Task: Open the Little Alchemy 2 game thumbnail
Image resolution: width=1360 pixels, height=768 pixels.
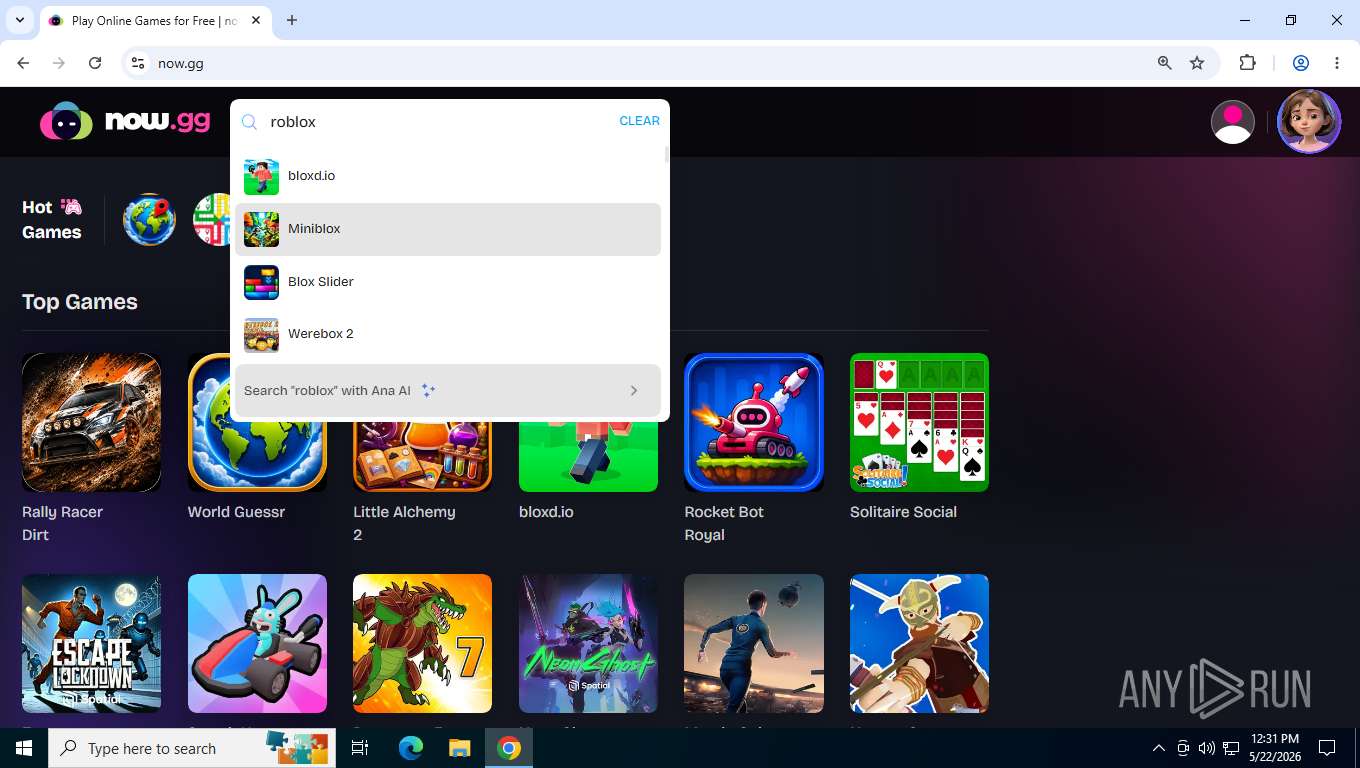Action: point(422,456)
